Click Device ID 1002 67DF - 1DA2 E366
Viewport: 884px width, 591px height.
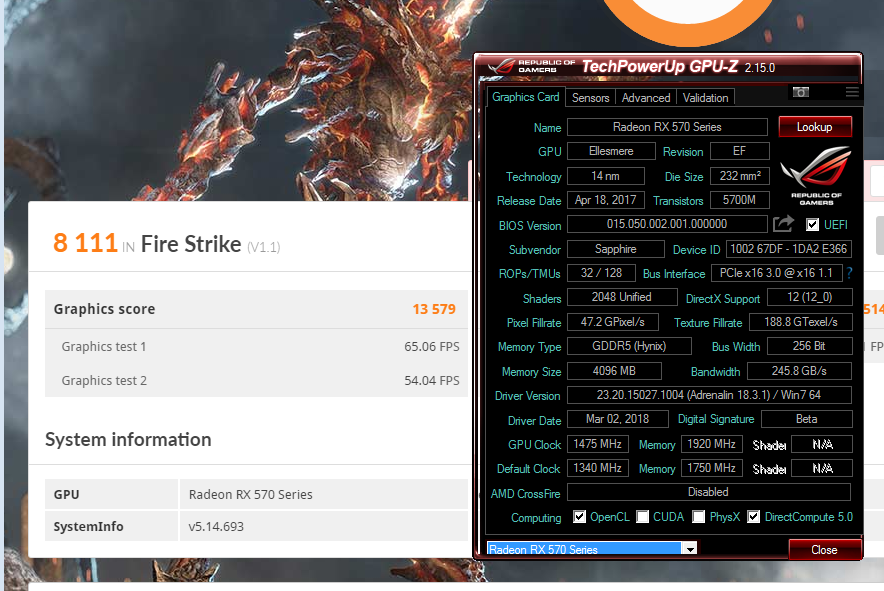coord(788,249)
